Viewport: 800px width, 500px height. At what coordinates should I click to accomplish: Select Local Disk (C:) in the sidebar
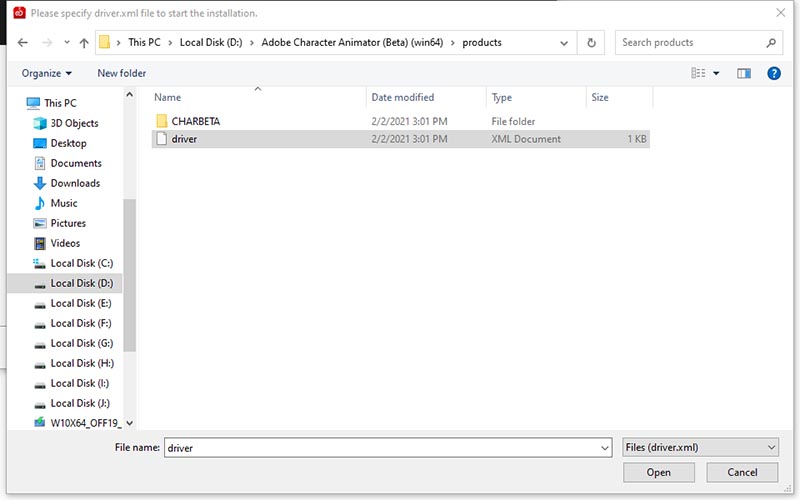pos(82,263)
